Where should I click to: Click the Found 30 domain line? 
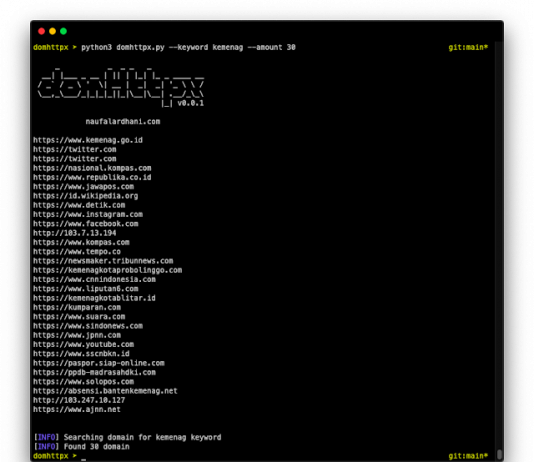click(81, 446)
